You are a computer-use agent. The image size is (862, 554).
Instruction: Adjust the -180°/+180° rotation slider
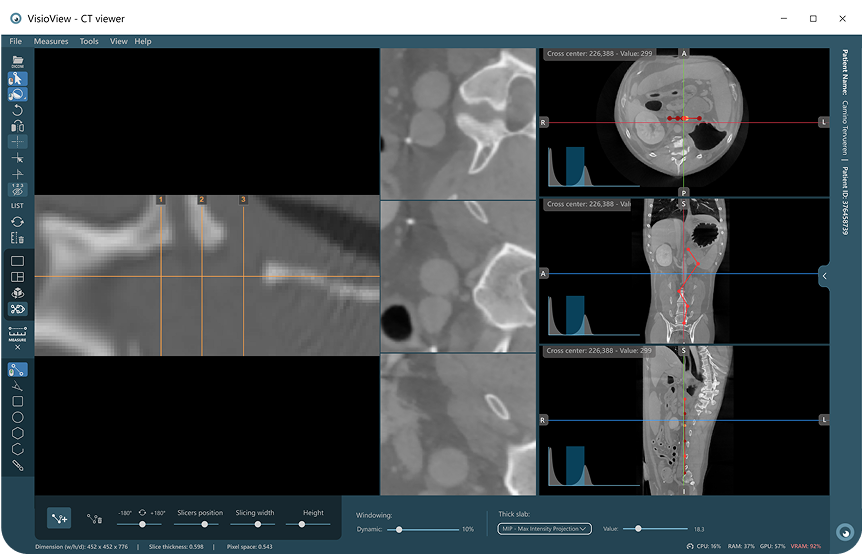pyautogui.click(x=140, y=524)
